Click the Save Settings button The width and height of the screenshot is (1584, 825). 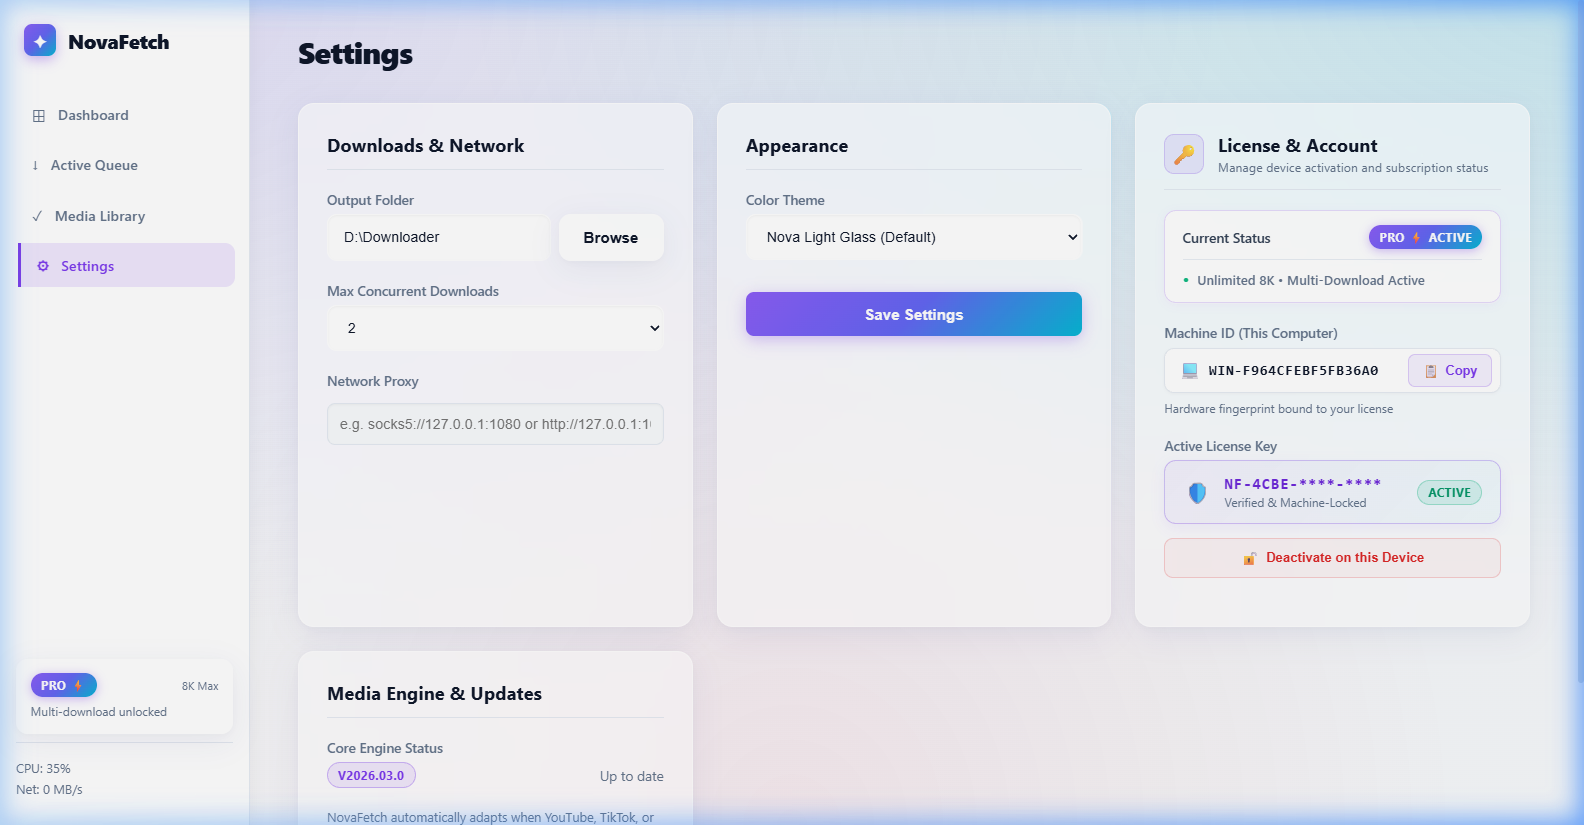click(x=914, y=314)
